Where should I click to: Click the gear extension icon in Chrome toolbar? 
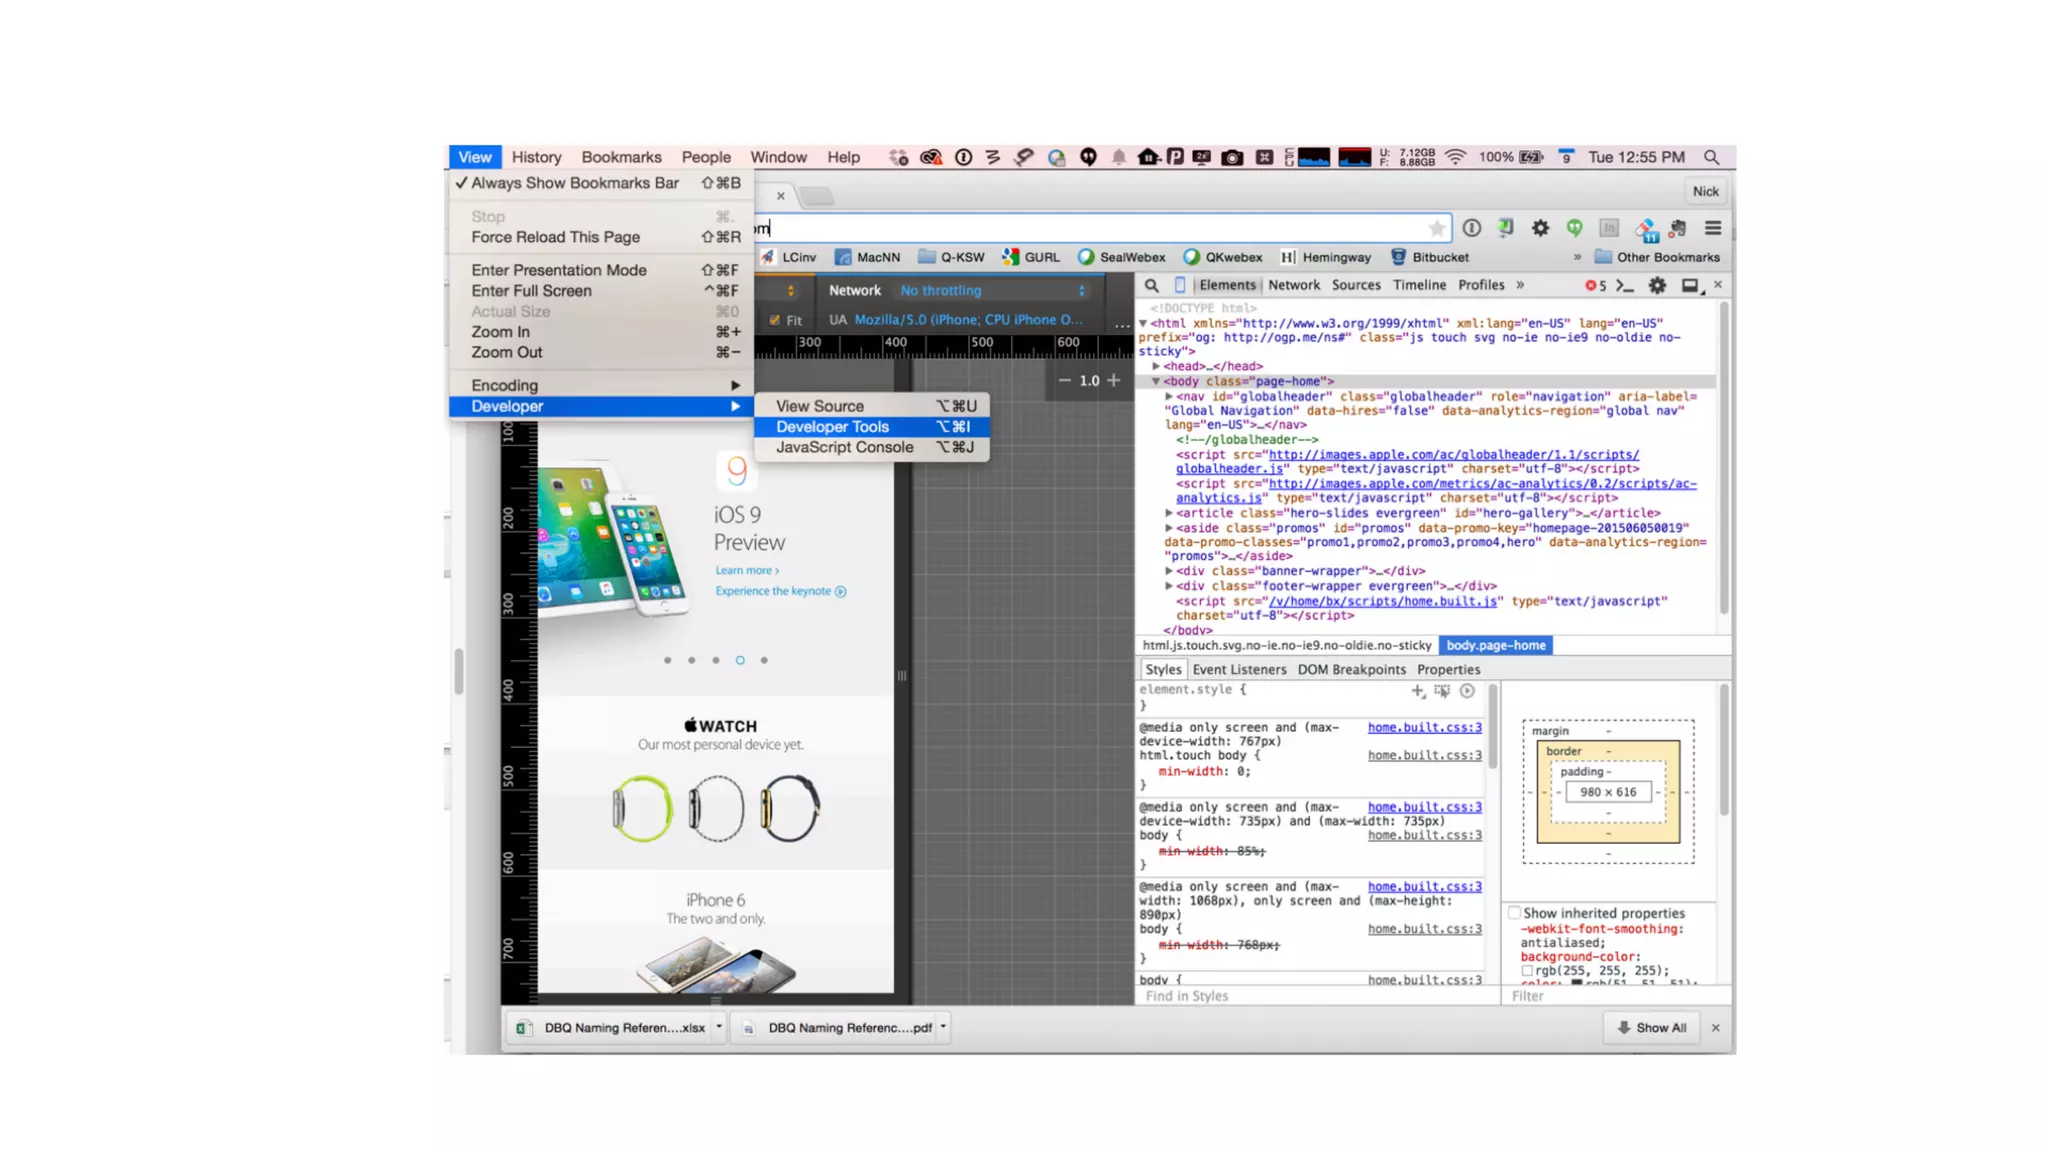click(x=1540, y=228)
